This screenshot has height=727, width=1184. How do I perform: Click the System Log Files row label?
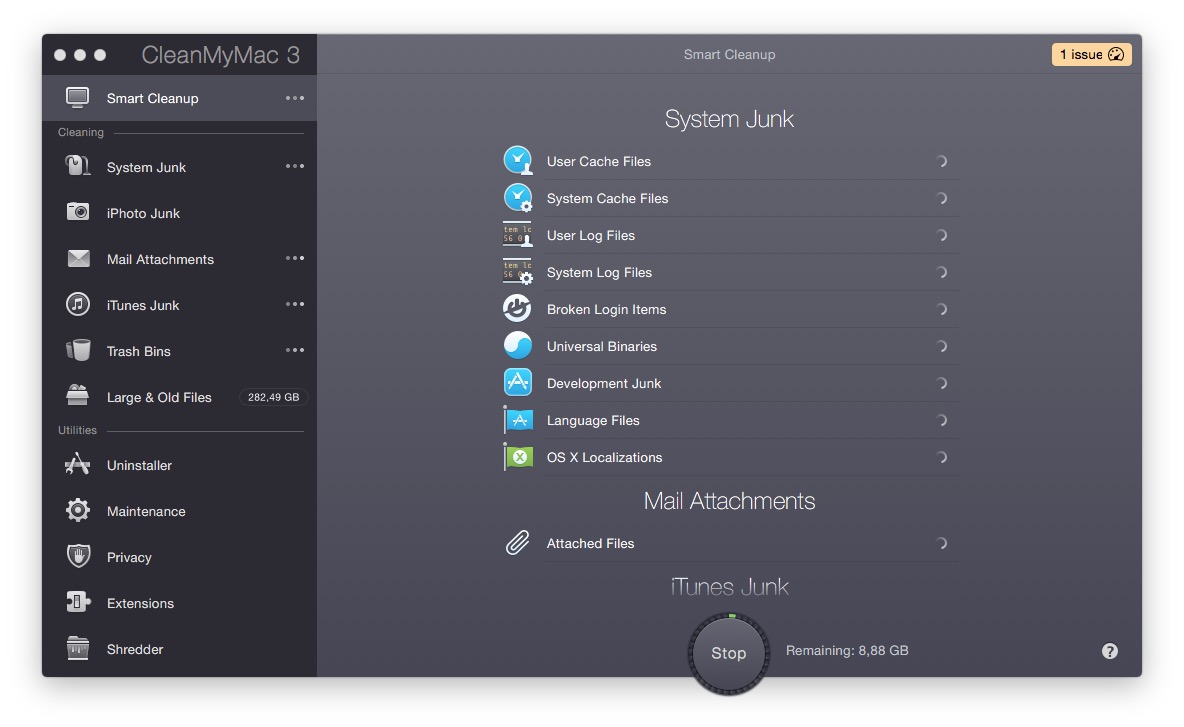click(x=599, y=273)
